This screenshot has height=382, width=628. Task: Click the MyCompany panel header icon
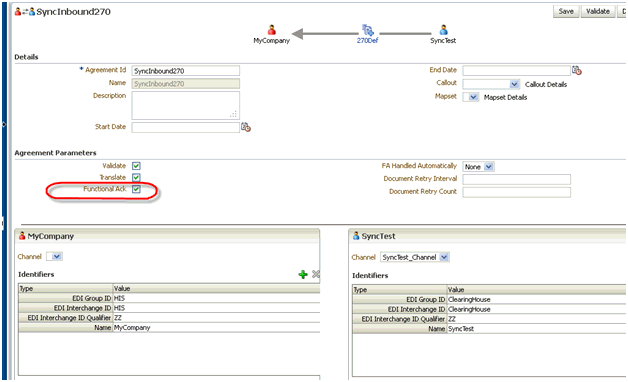(x=22, y=236)
